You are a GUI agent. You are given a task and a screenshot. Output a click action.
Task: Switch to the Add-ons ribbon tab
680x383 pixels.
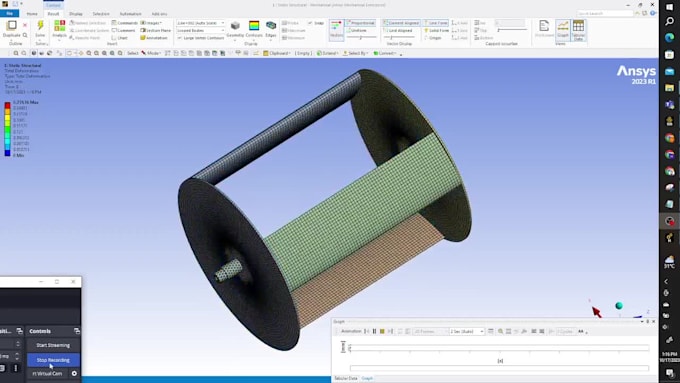159,14
